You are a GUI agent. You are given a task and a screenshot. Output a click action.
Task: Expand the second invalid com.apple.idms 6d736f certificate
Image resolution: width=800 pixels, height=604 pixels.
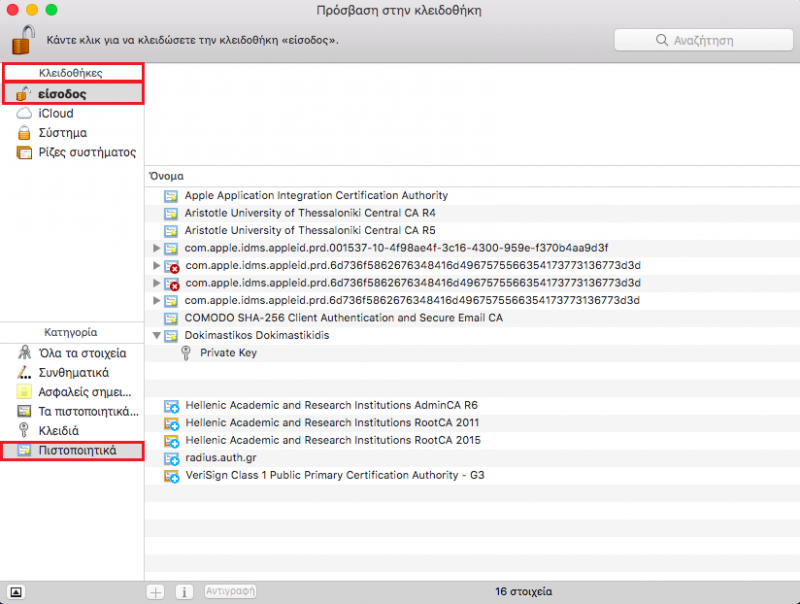(x=157, y=283)
